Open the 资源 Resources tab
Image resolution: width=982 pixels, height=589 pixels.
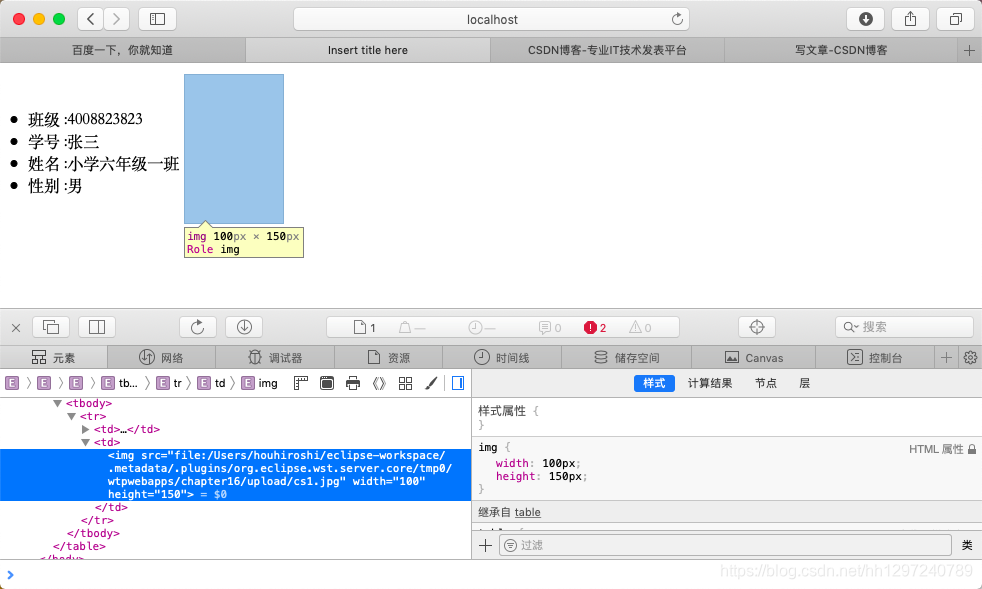click(x=388, y=358)
